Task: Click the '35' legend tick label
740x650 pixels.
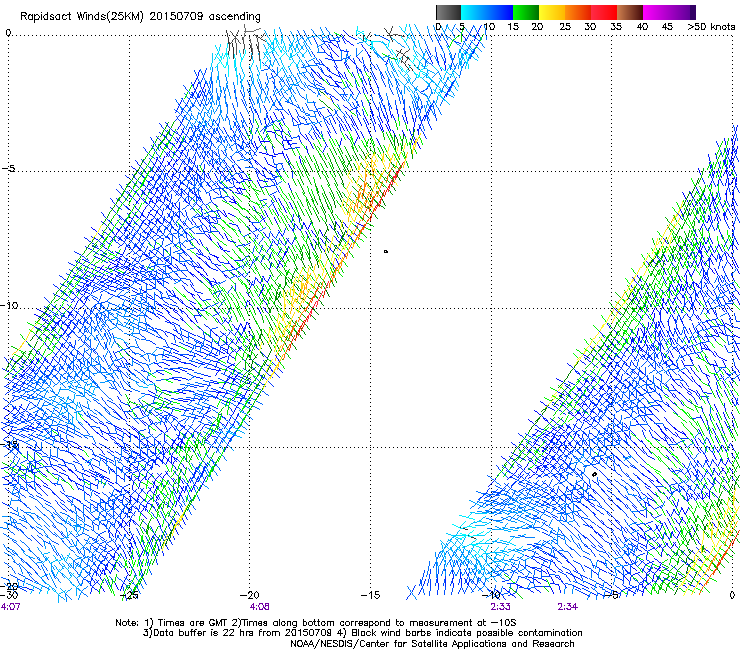Action: [x=616, y=27]
